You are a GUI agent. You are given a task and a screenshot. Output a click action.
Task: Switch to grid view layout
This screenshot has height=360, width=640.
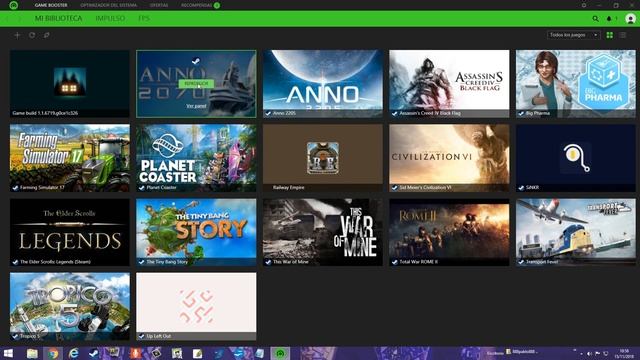coord(609,35)
